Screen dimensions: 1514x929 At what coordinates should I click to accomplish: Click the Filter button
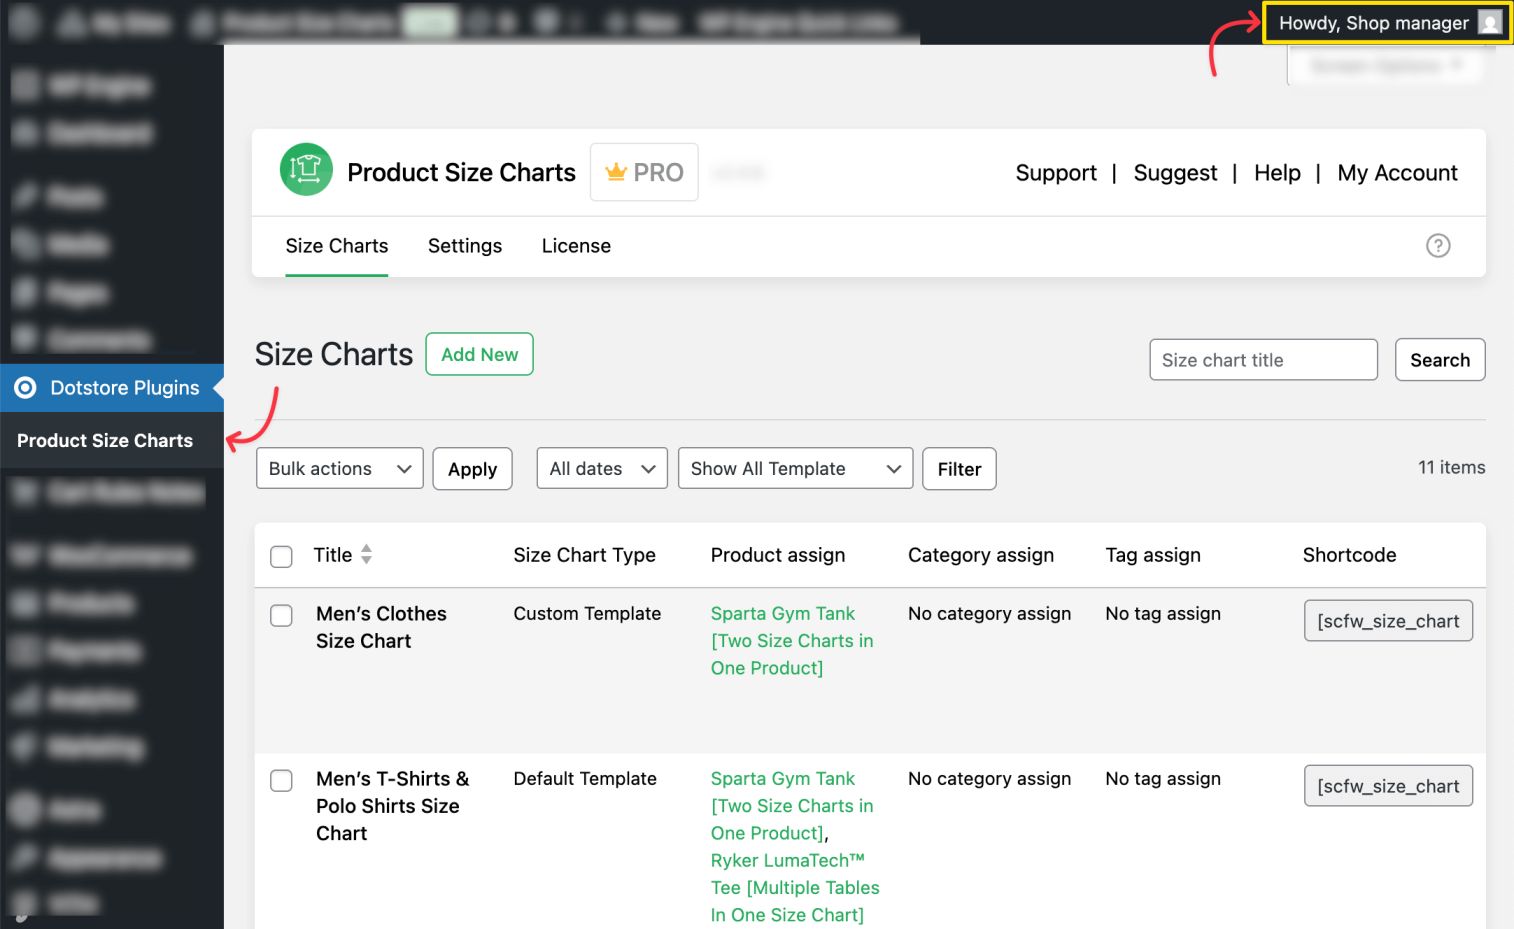coord(959,469)
